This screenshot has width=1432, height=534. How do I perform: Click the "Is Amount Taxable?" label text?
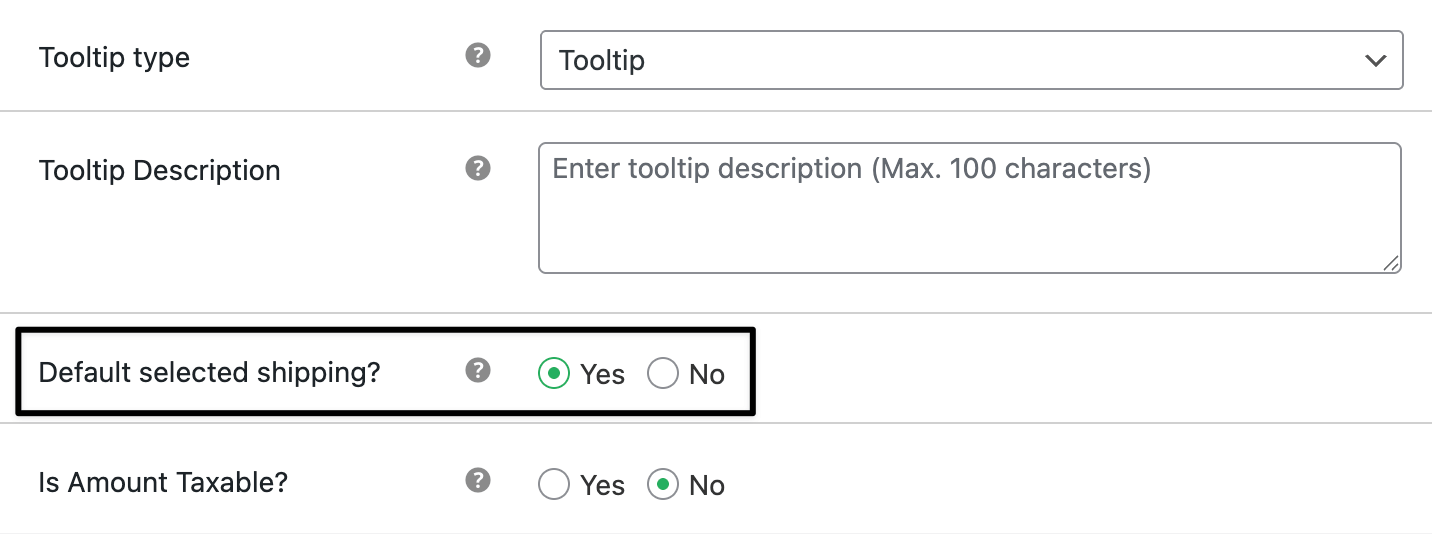pos(163,483)
